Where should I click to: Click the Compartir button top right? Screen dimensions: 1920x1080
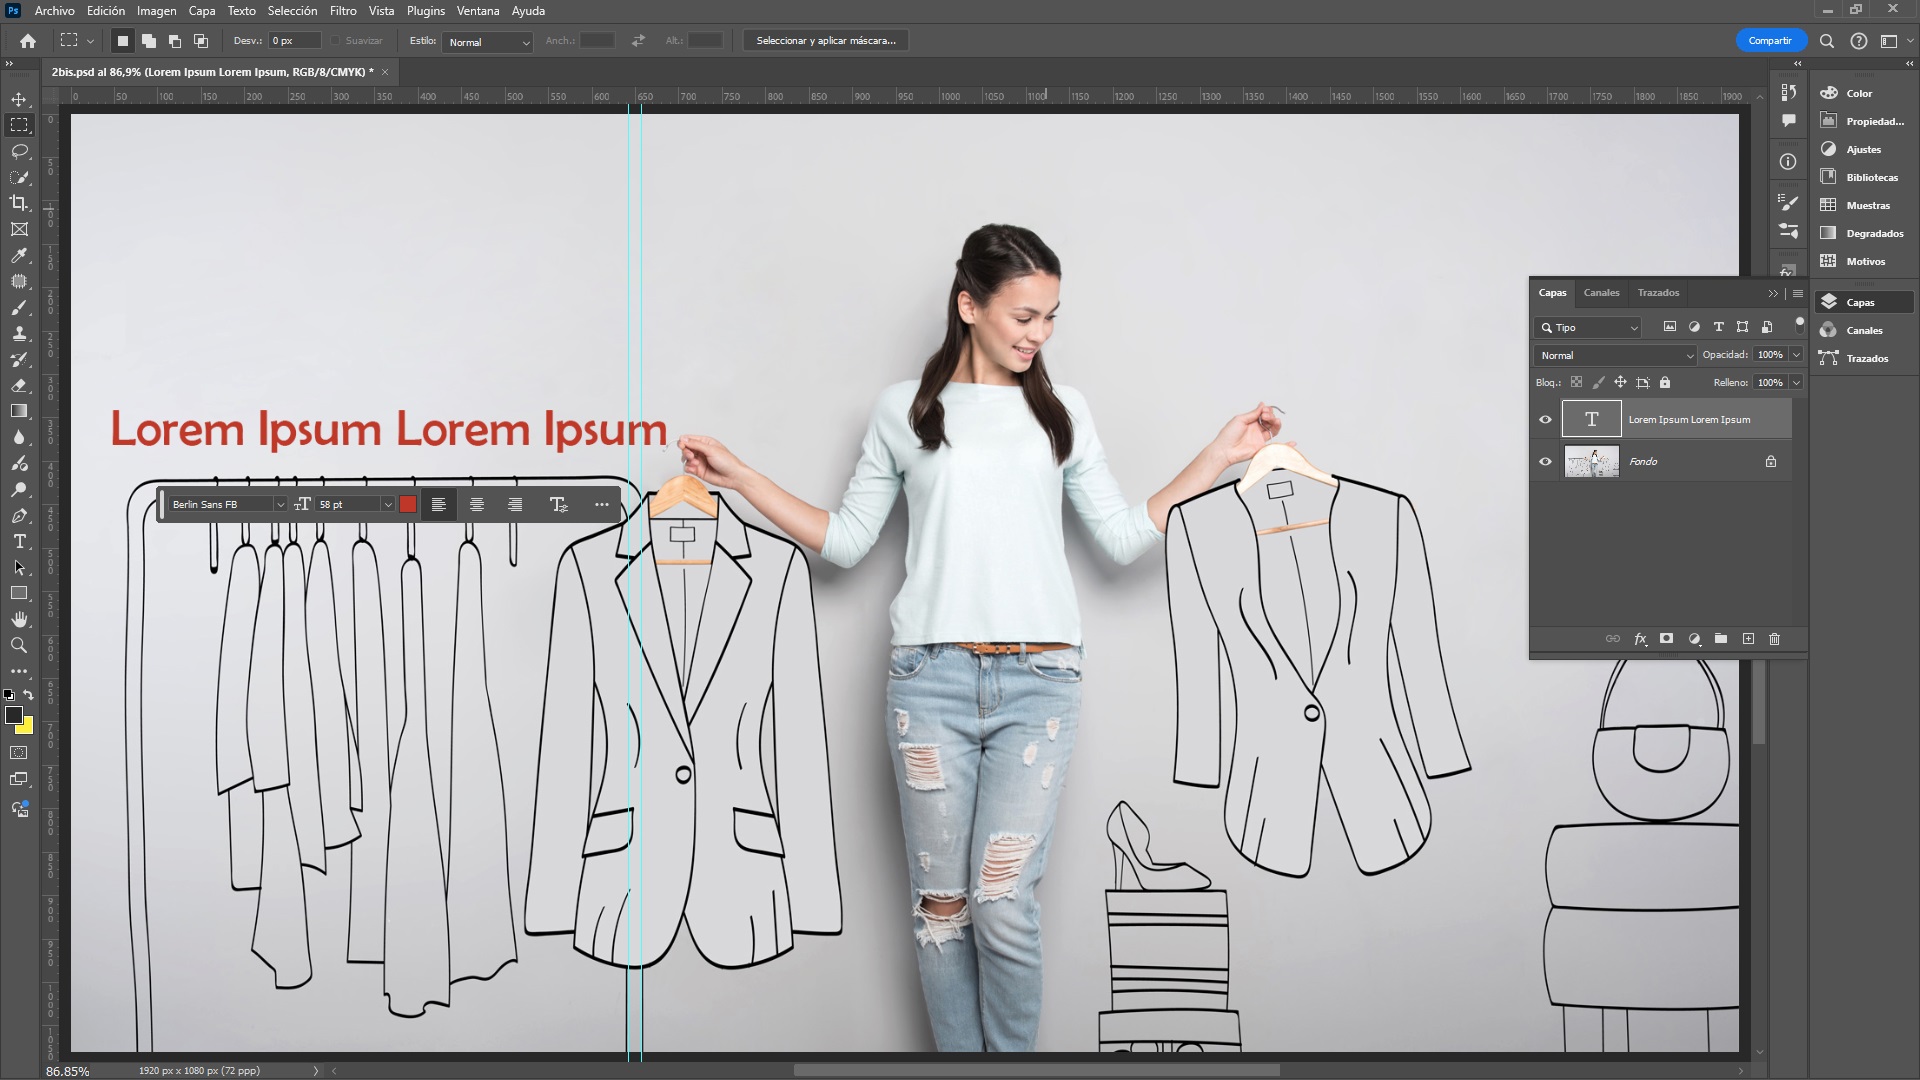point(1770,41)
